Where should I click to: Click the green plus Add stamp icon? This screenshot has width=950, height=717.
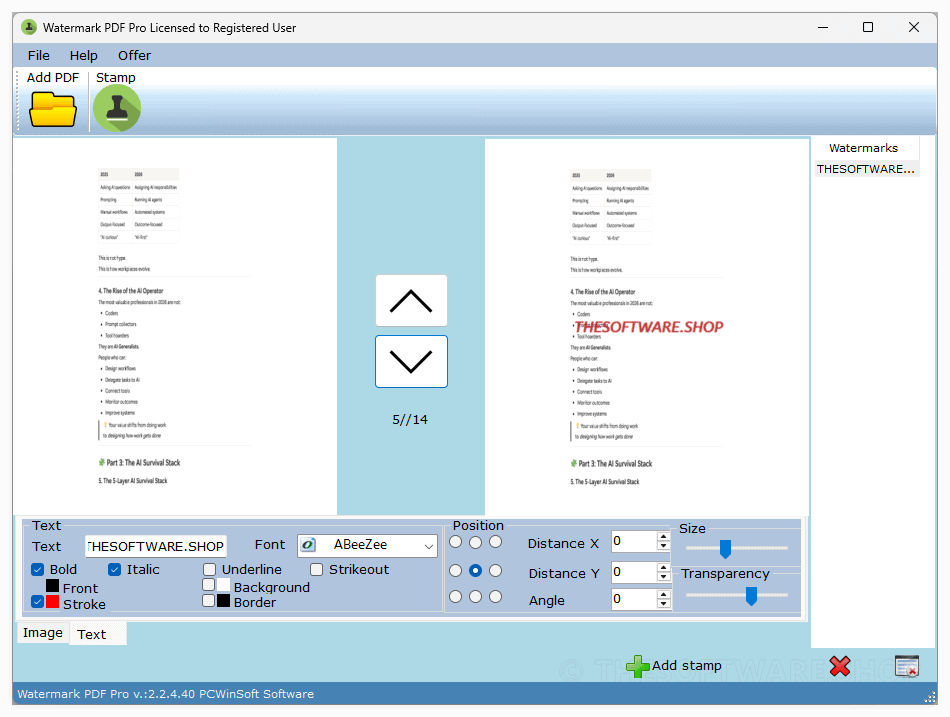(x=637, y=665)
